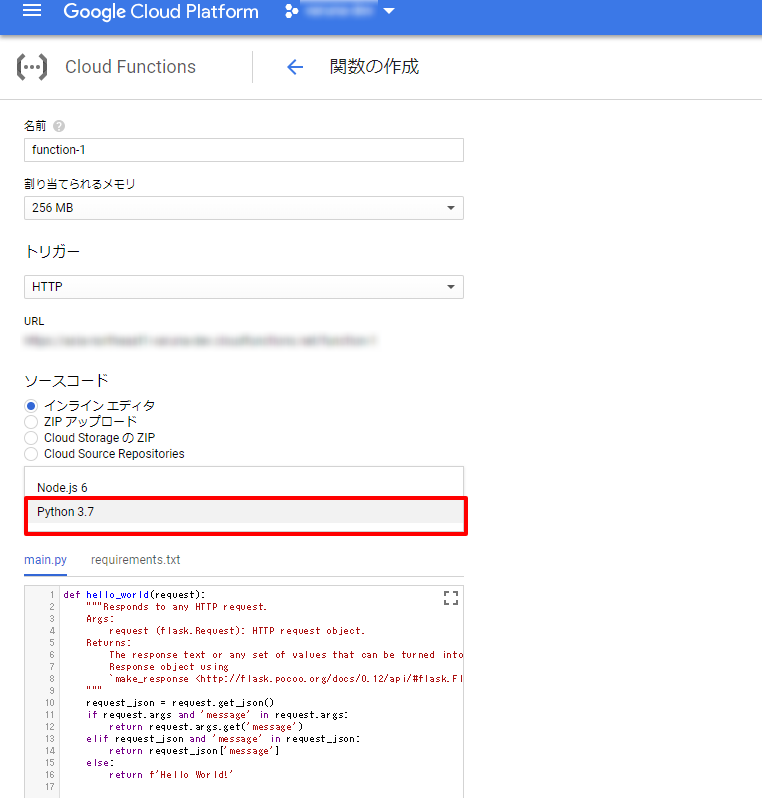Click the request_json = request.get_json() line
Viewport: 762px width, 798px height.
coord(180,703)
